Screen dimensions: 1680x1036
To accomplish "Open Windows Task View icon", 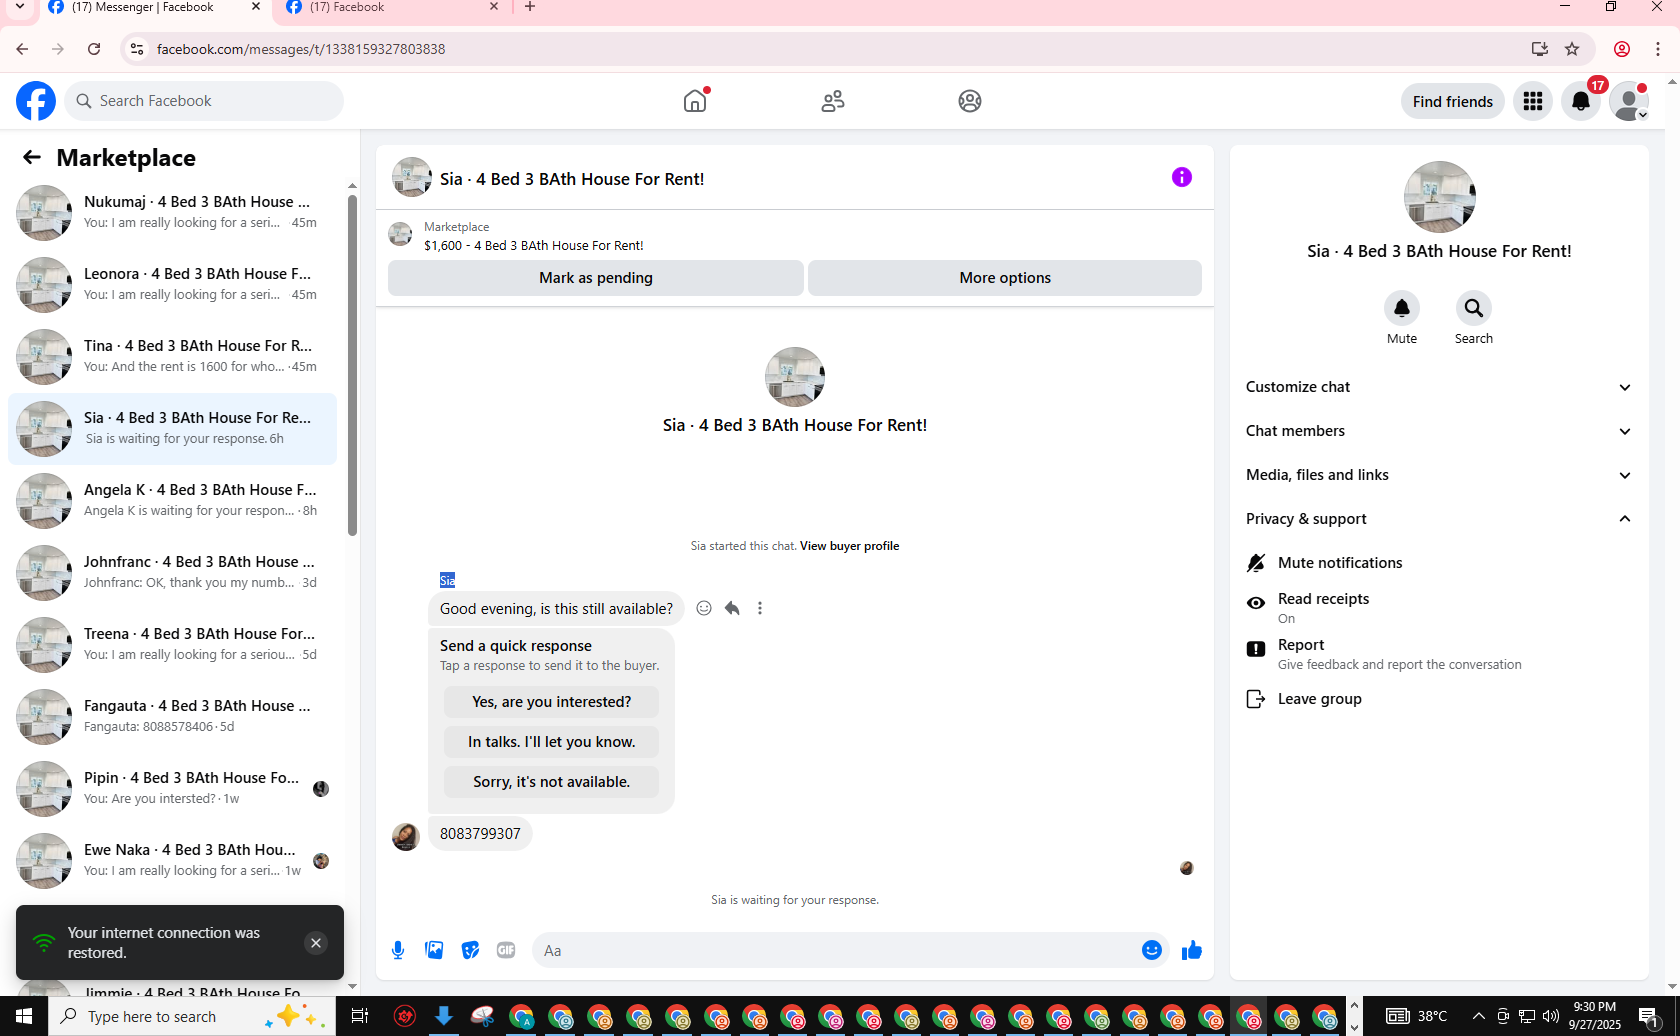I will pyautogui.click(x=360, y=1016).
